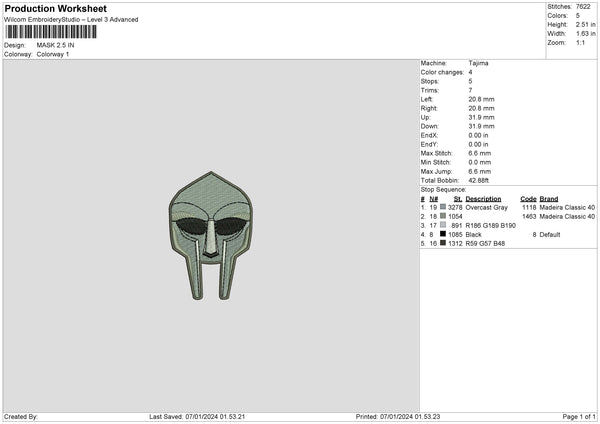This screenshot has height=424, width=600.
Task: Click the width value '1.63 in'
Action: 585,34
